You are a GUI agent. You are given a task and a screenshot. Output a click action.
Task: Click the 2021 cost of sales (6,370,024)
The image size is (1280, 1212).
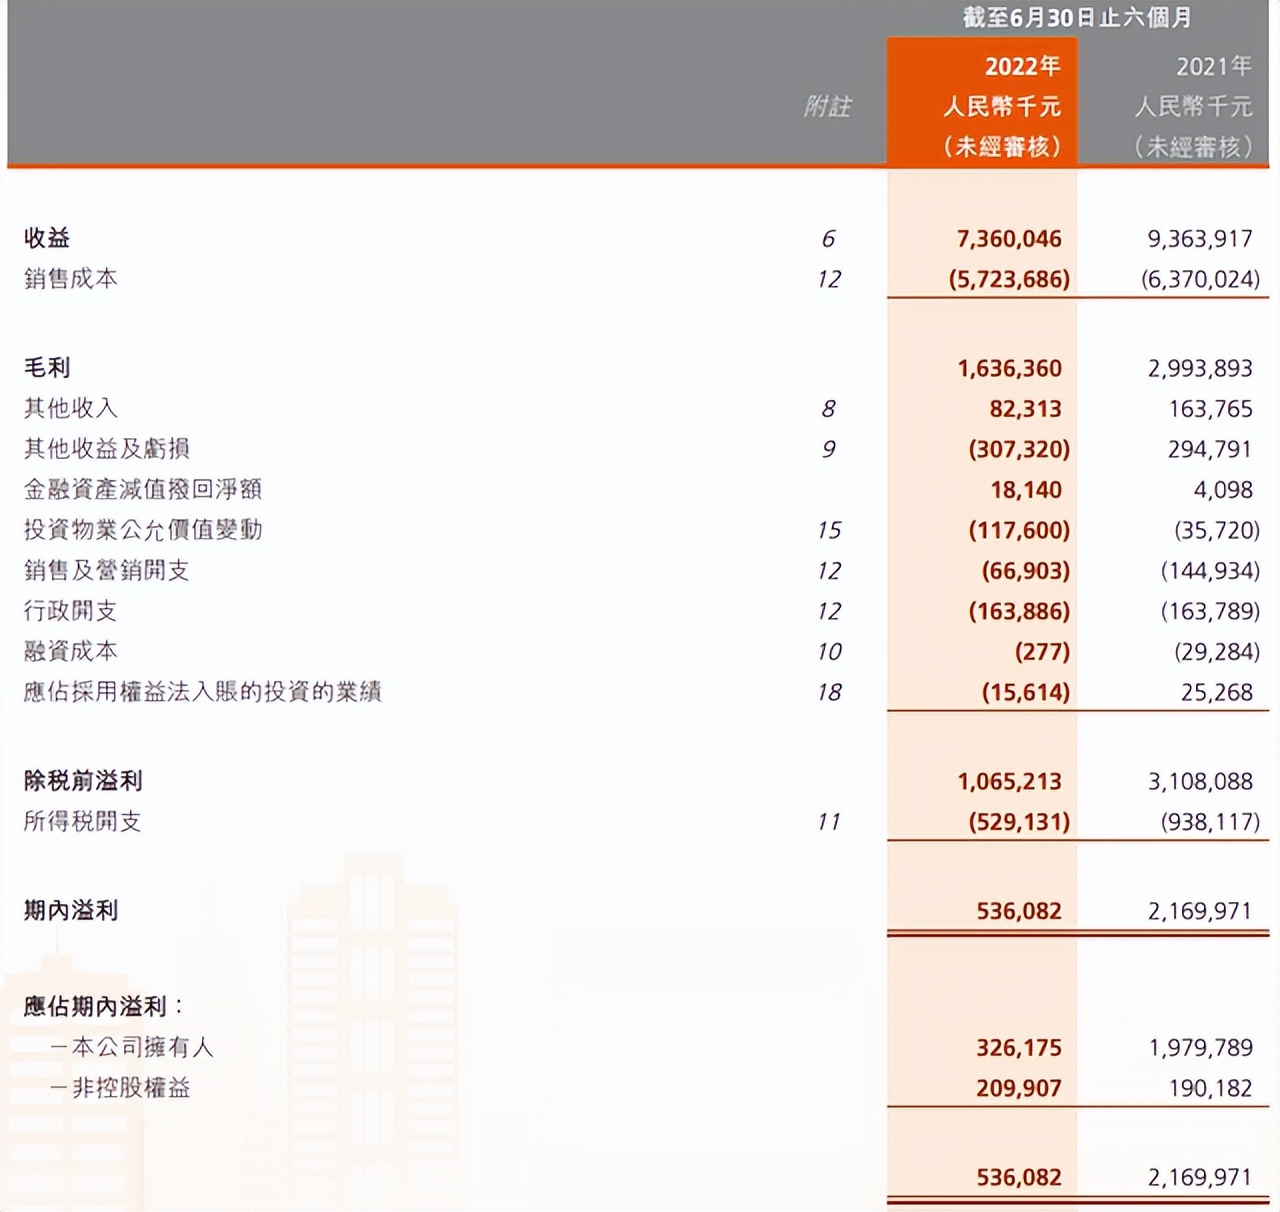click(1200, 279)
